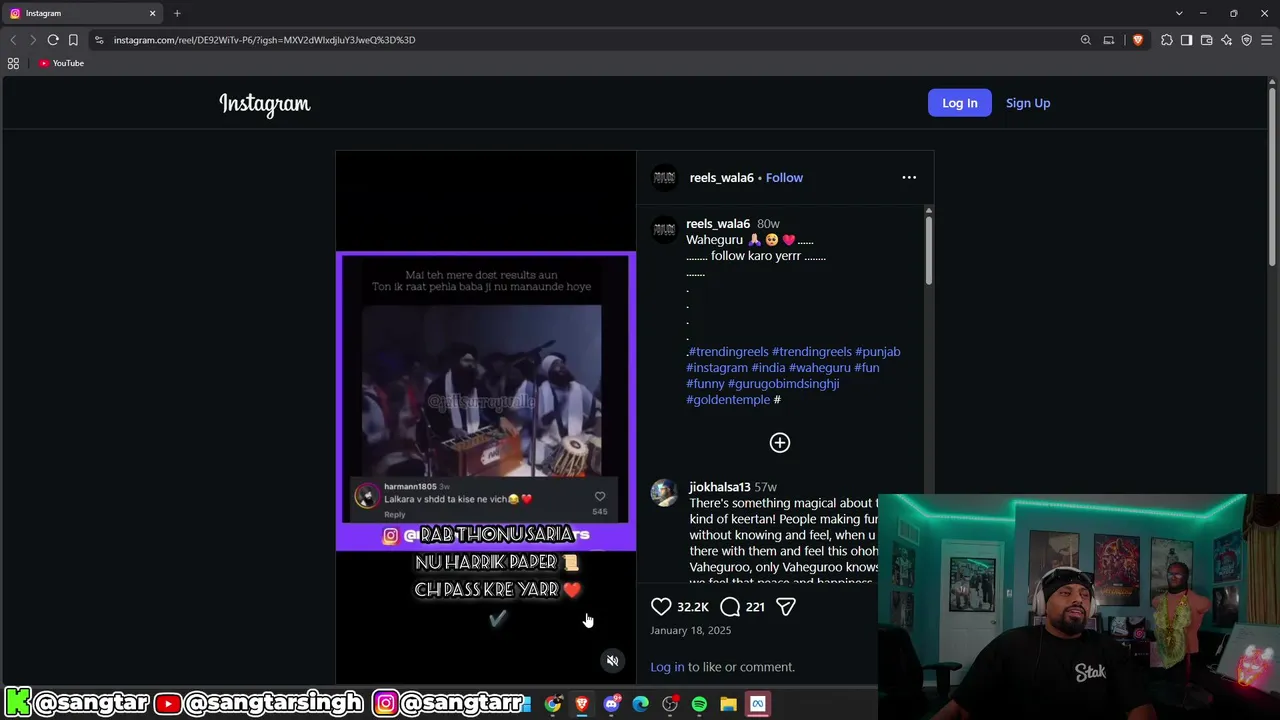Like the reel with the heart icon
1280x720 pixels.
point(661,606)
